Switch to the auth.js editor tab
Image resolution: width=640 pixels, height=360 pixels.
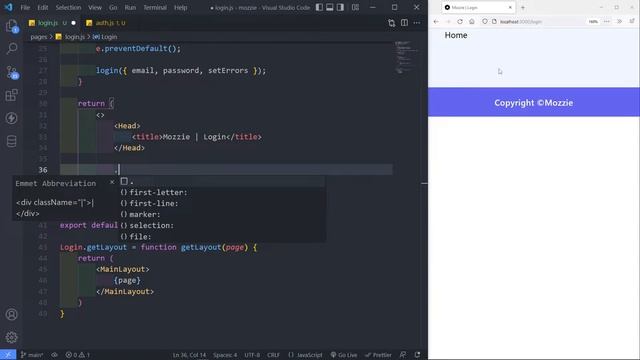(x=106, y=23)
